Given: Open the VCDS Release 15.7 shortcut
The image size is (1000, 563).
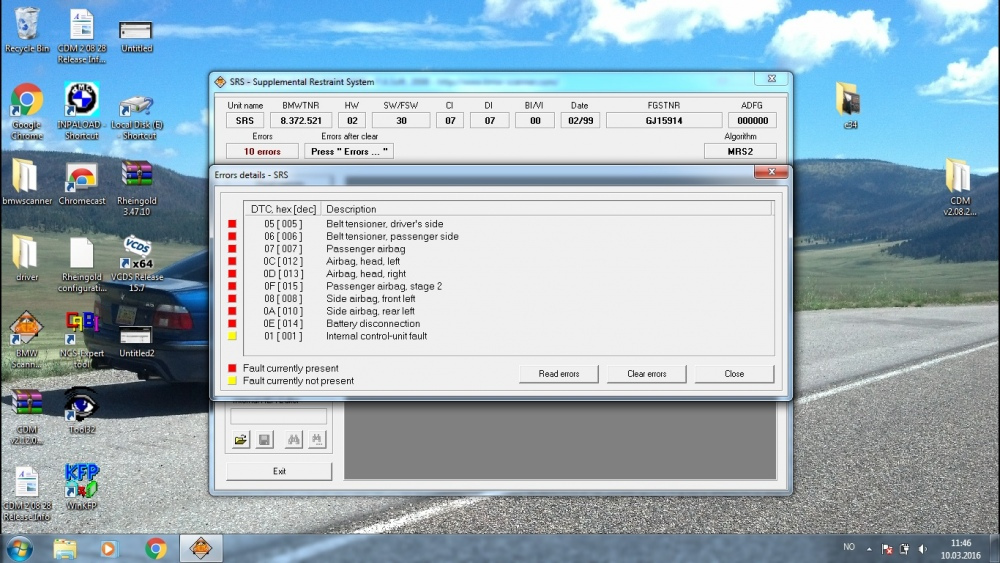Looking at the screenshot, I should (137, 260).
